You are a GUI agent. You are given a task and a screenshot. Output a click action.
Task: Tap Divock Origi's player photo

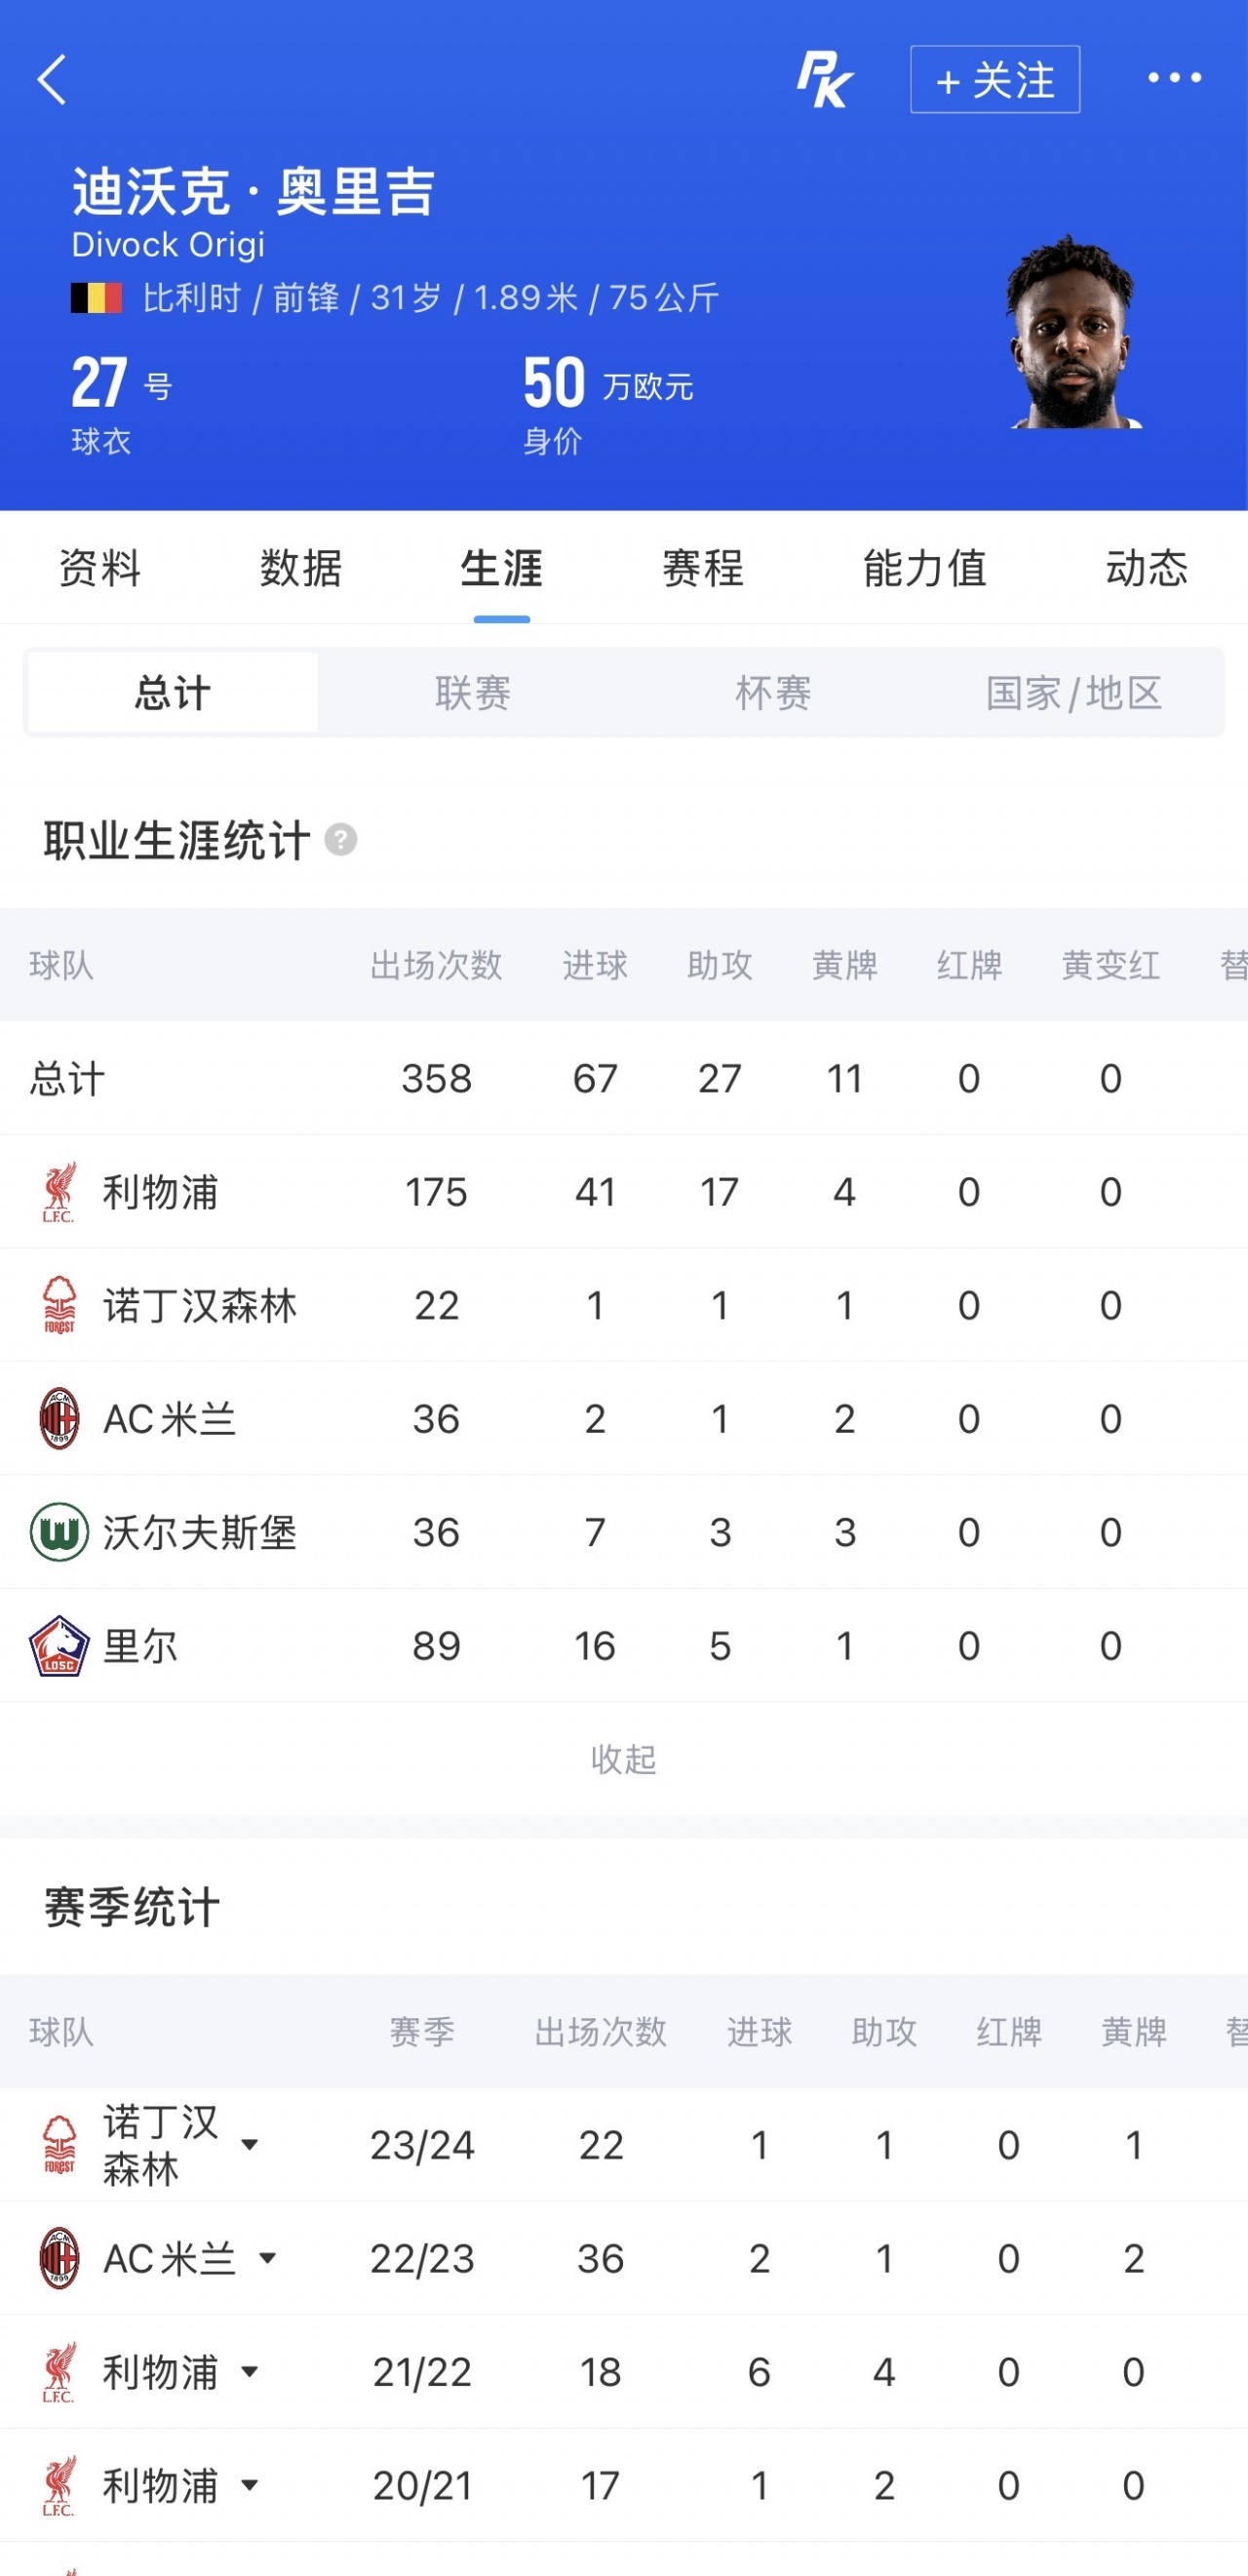(x=1072, y=332)
